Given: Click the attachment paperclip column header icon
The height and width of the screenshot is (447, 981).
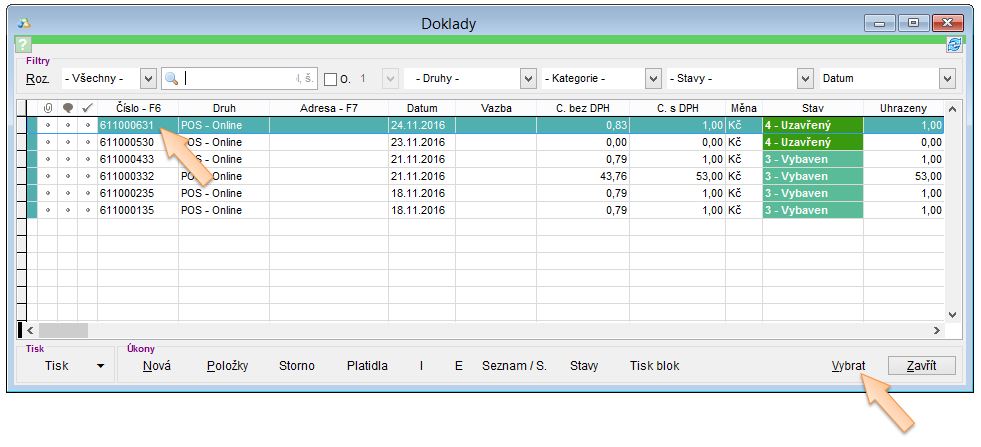Looking at the screenshot, I should [x=47, y=108].
